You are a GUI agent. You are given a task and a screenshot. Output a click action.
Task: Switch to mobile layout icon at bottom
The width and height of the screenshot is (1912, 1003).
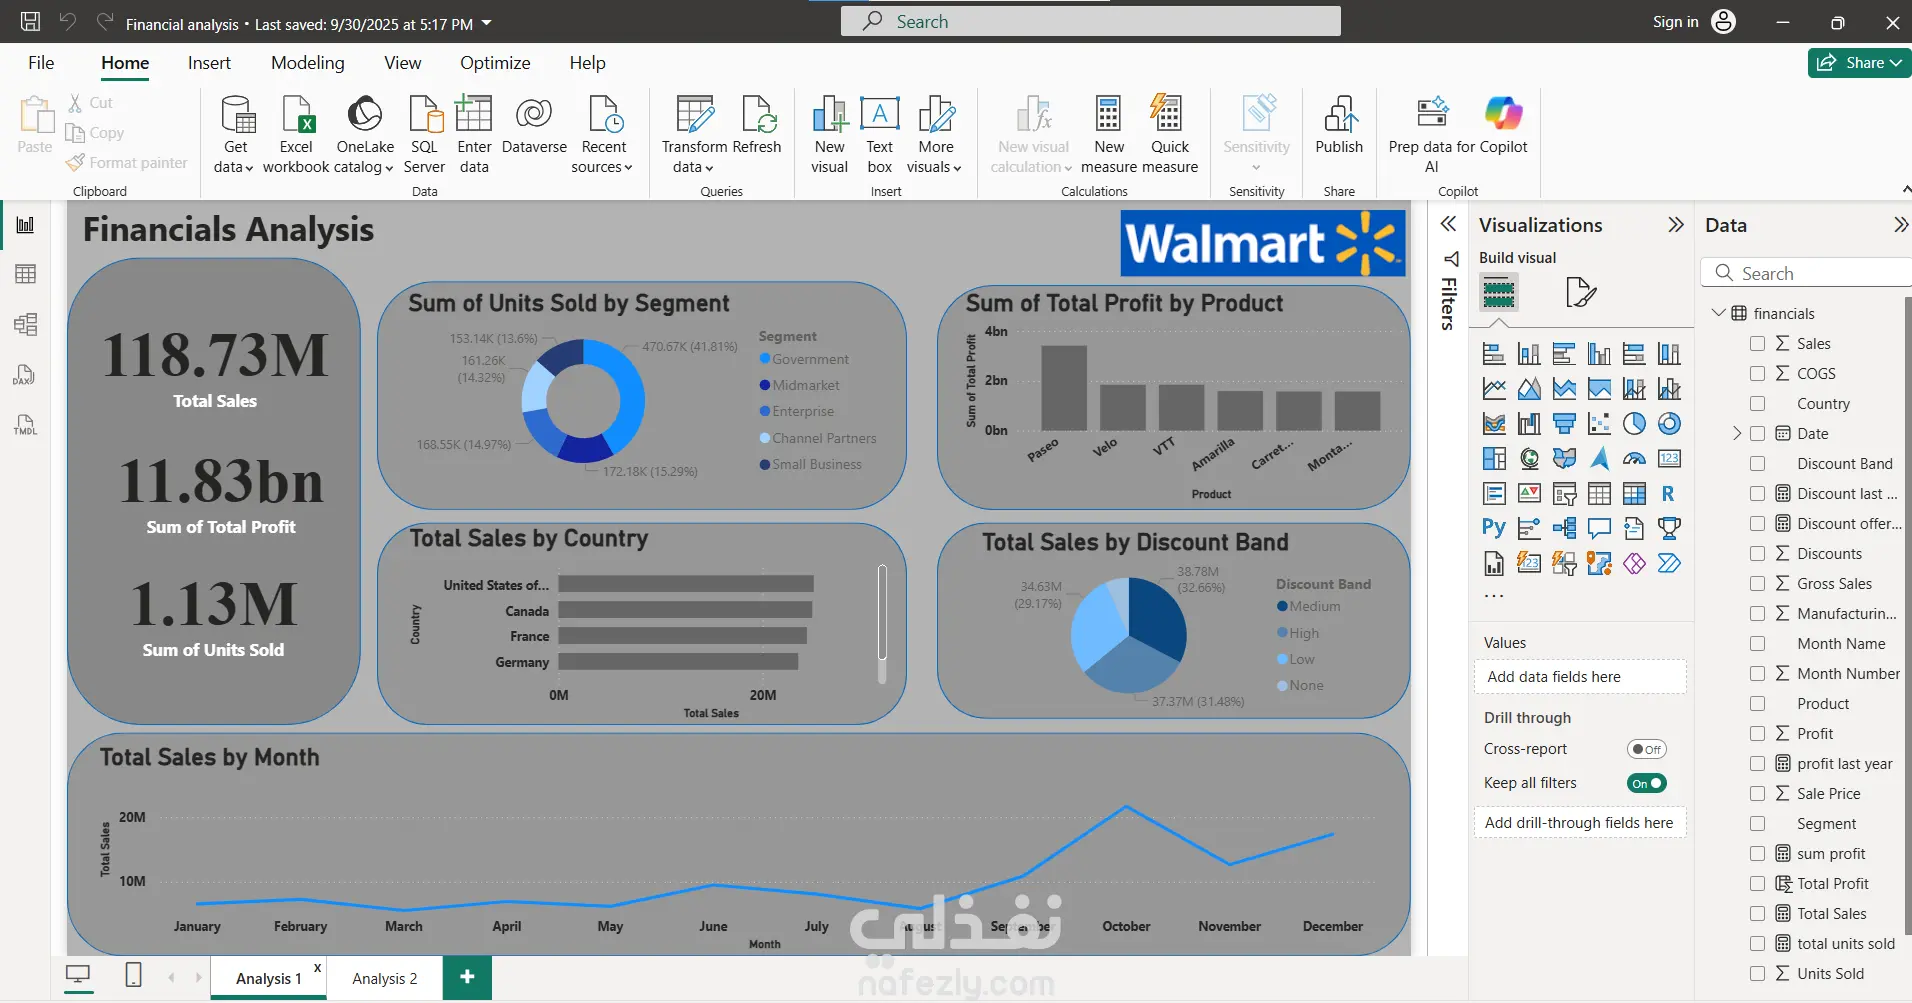(x=134, y=975)
